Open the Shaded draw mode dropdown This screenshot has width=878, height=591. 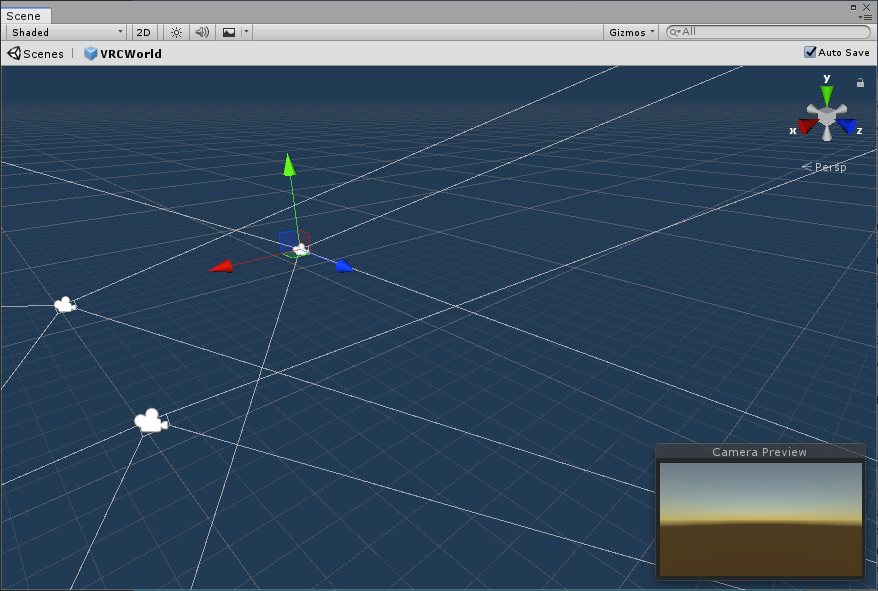[x=66, y=32]
